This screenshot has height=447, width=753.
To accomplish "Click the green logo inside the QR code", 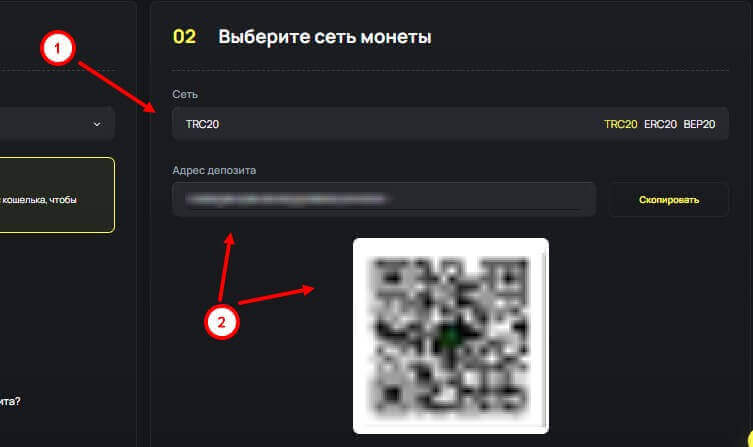I will 449,337.
